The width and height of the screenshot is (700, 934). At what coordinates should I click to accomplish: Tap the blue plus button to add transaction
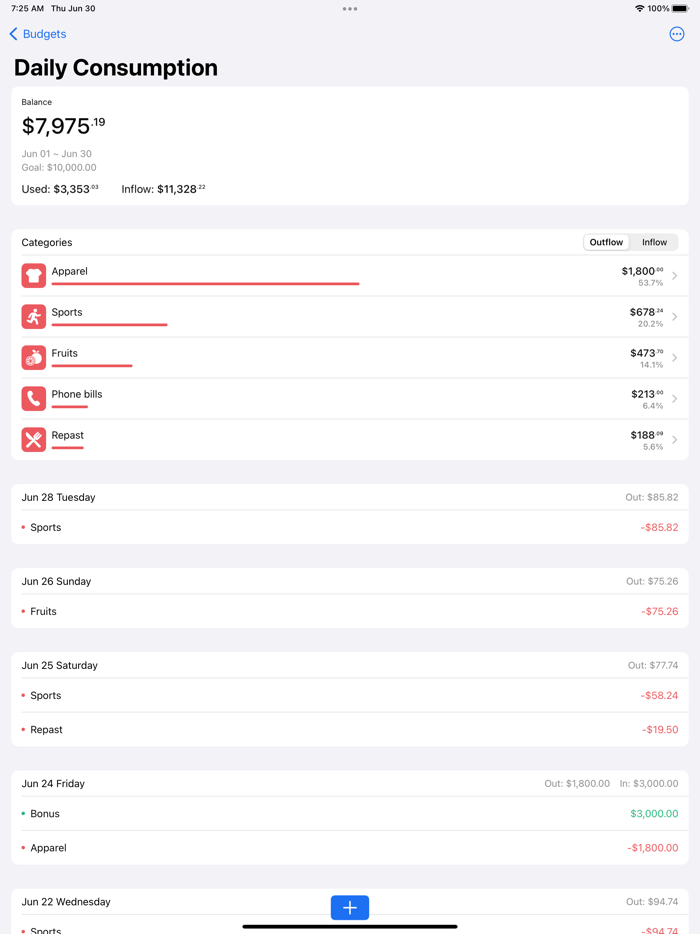(x=349, y=907)
